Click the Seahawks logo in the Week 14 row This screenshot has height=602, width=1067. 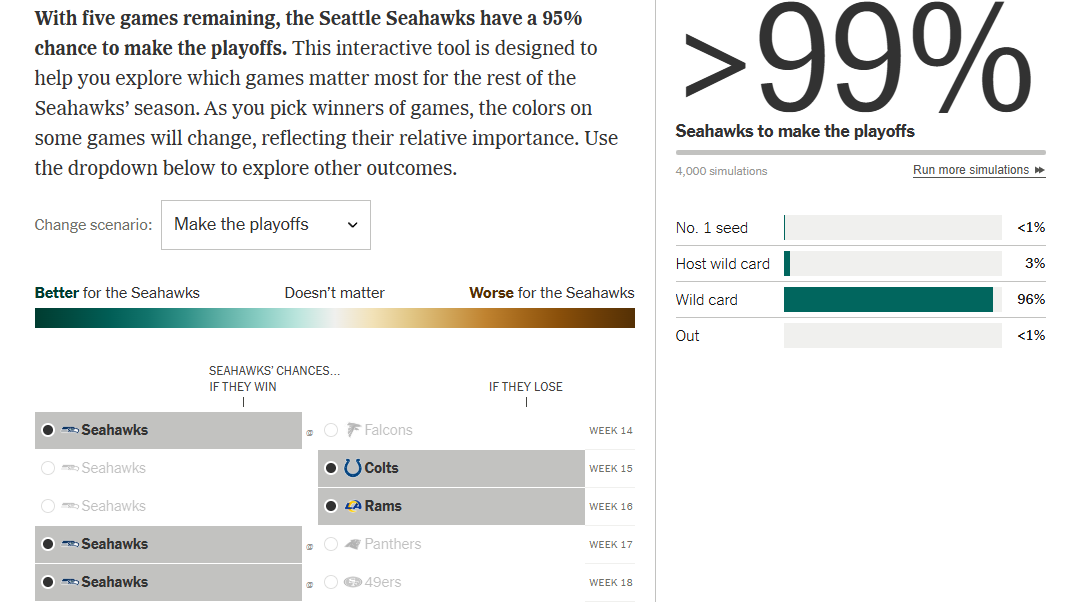pos(70,430)
